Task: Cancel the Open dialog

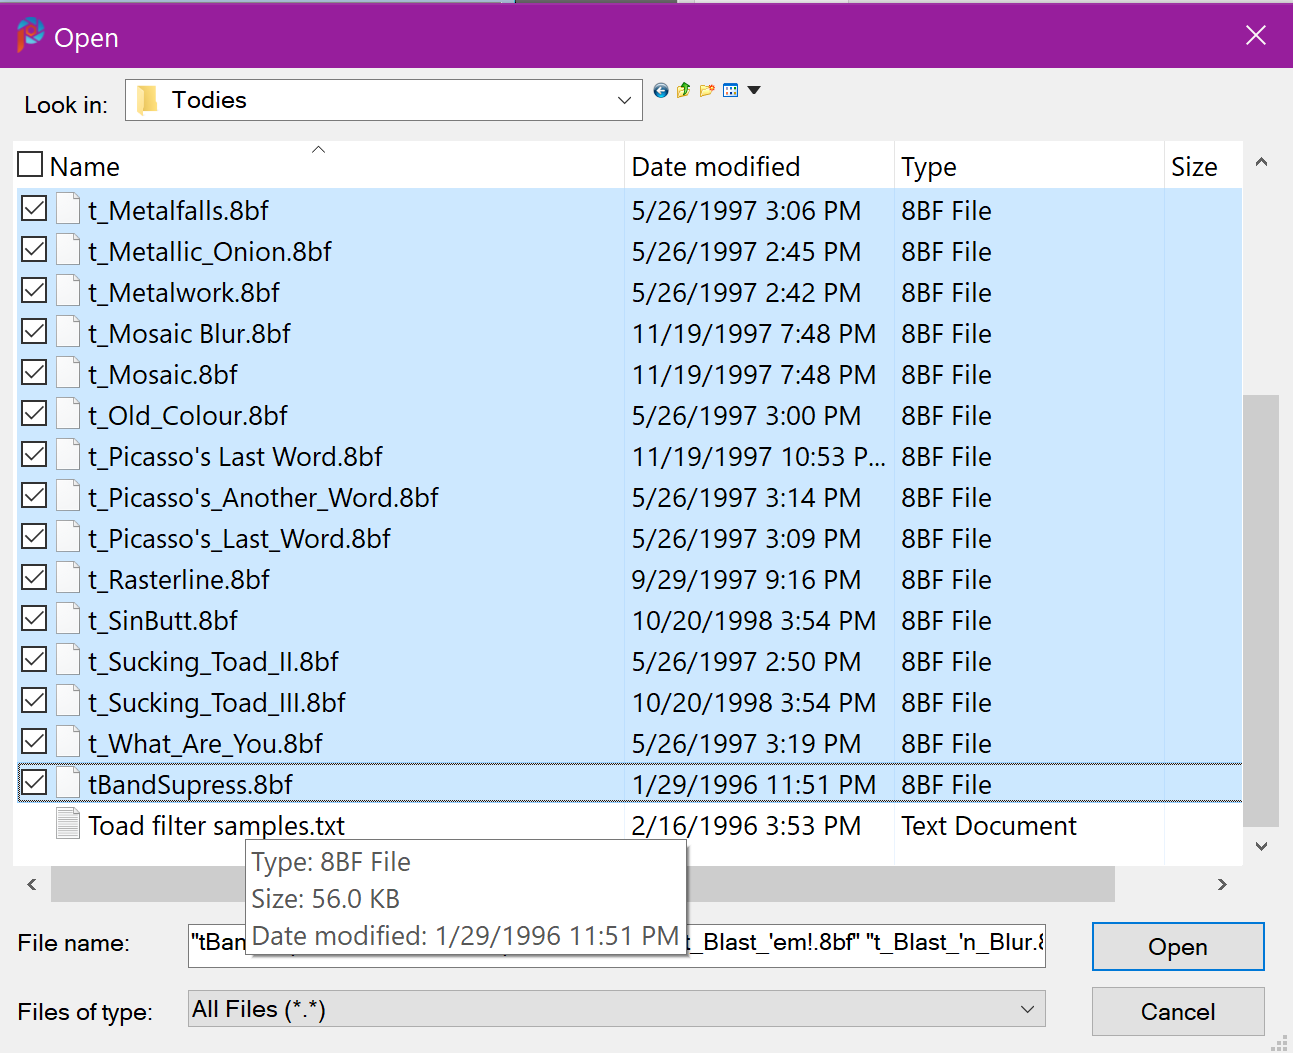Action: (x=1177, y=1012)
